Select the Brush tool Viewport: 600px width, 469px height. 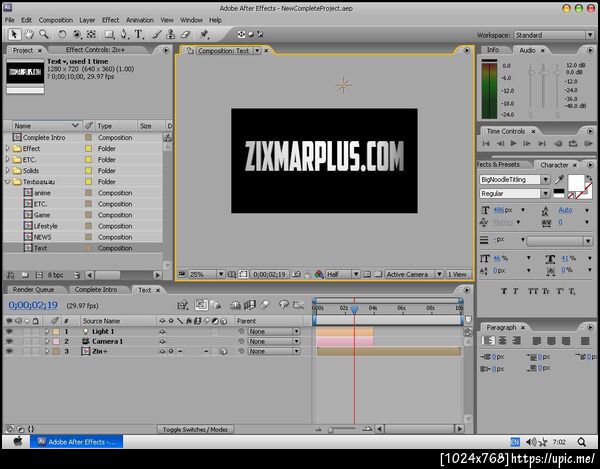(157, 35)
